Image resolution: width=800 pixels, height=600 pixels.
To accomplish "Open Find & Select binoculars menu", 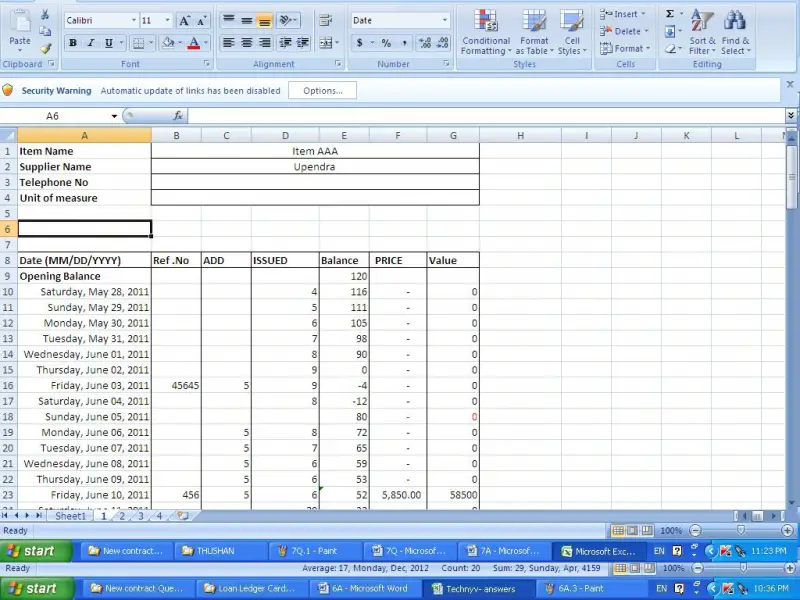I will click(x=735, y=32).
